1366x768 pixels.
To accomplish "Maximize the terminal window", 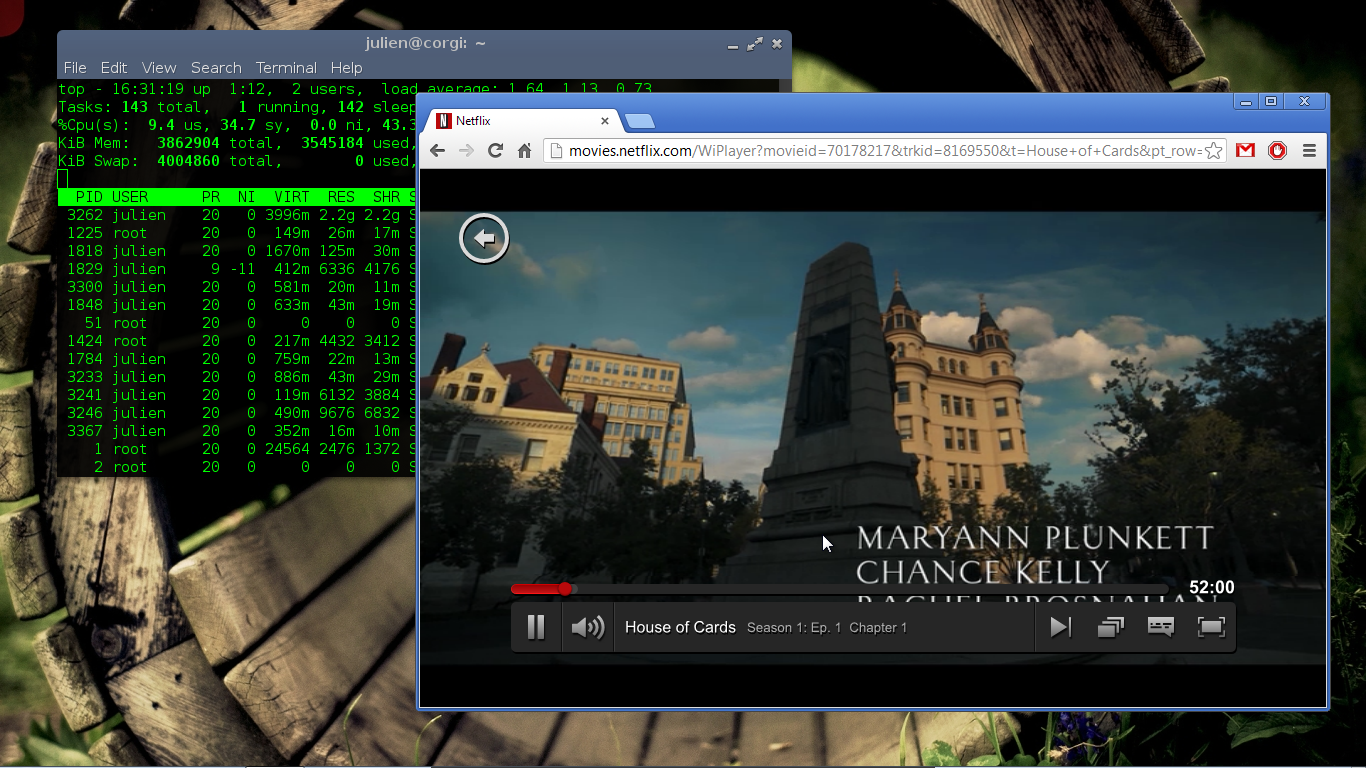I will (x=755, y=44).
